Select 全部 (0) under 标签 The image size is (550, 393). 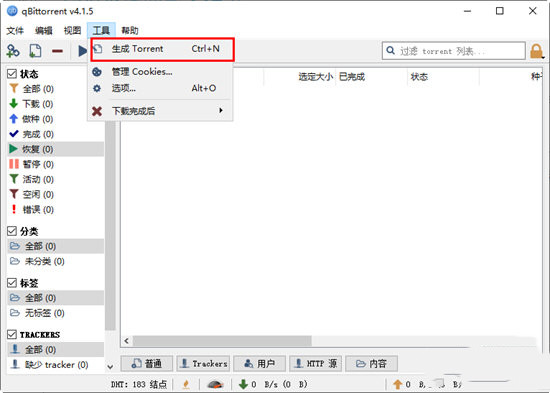click(x=55, y=298)
